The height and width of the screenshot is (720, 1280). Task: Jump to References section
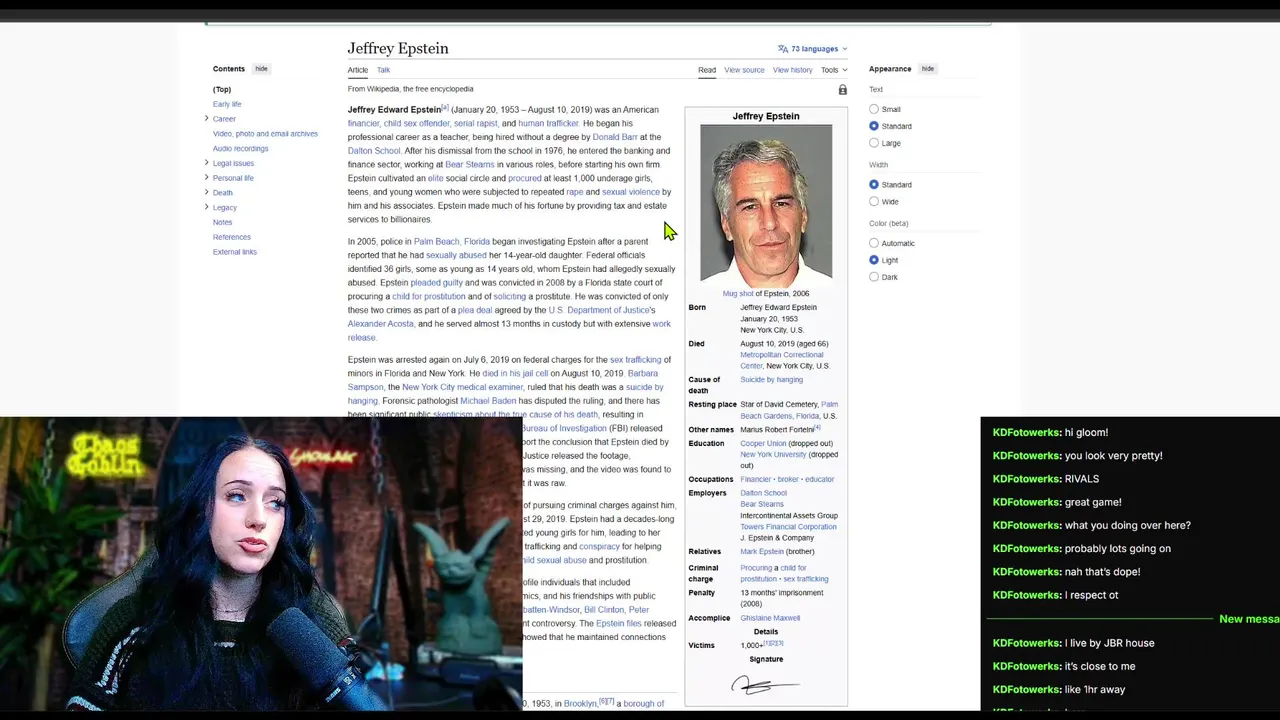coord(232,237)
